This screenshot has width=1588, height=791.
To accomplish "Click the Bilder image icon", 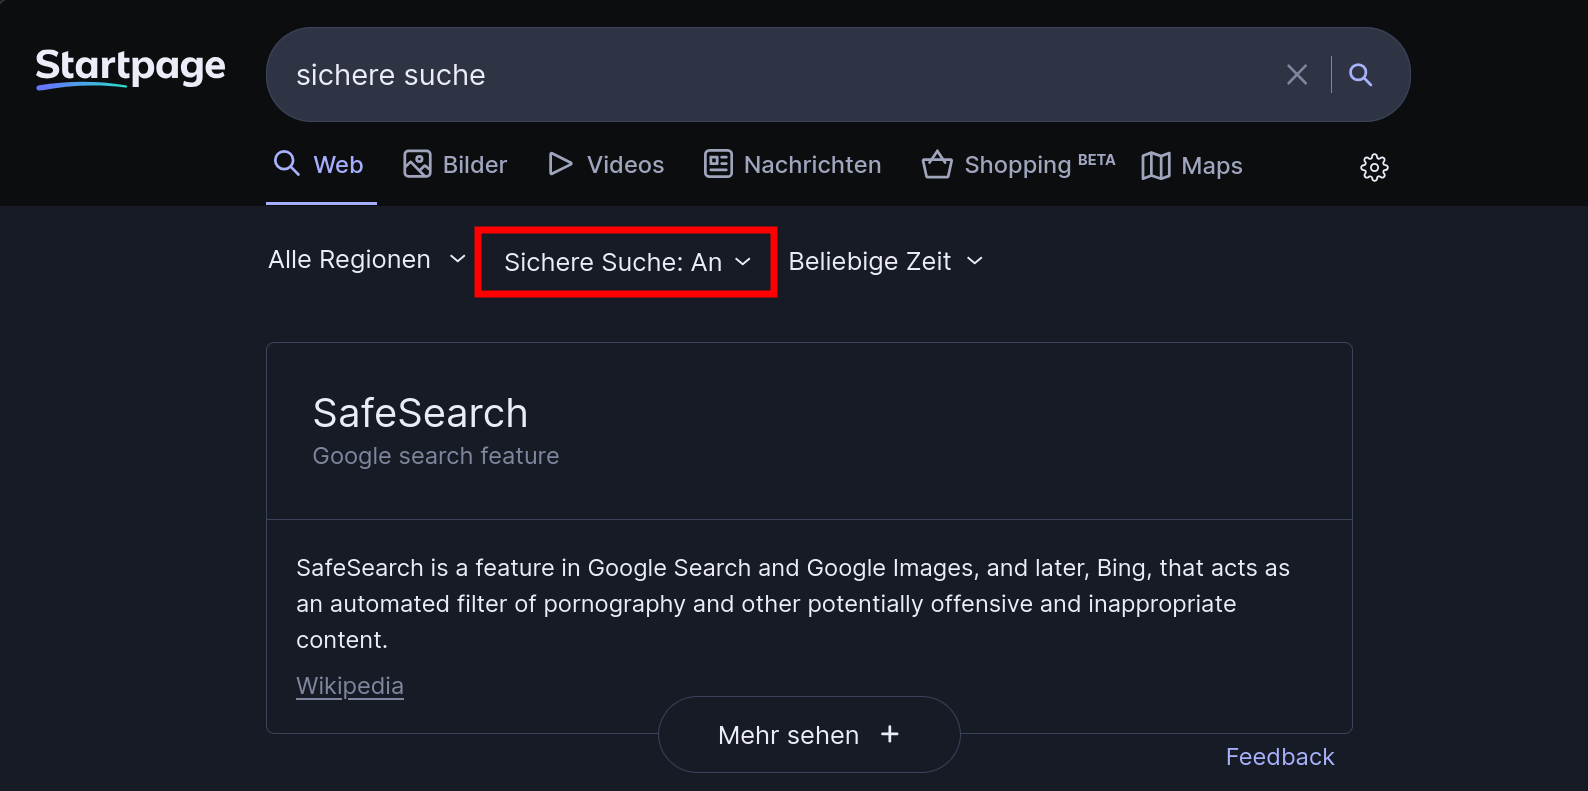I will [x=417, y=164].
